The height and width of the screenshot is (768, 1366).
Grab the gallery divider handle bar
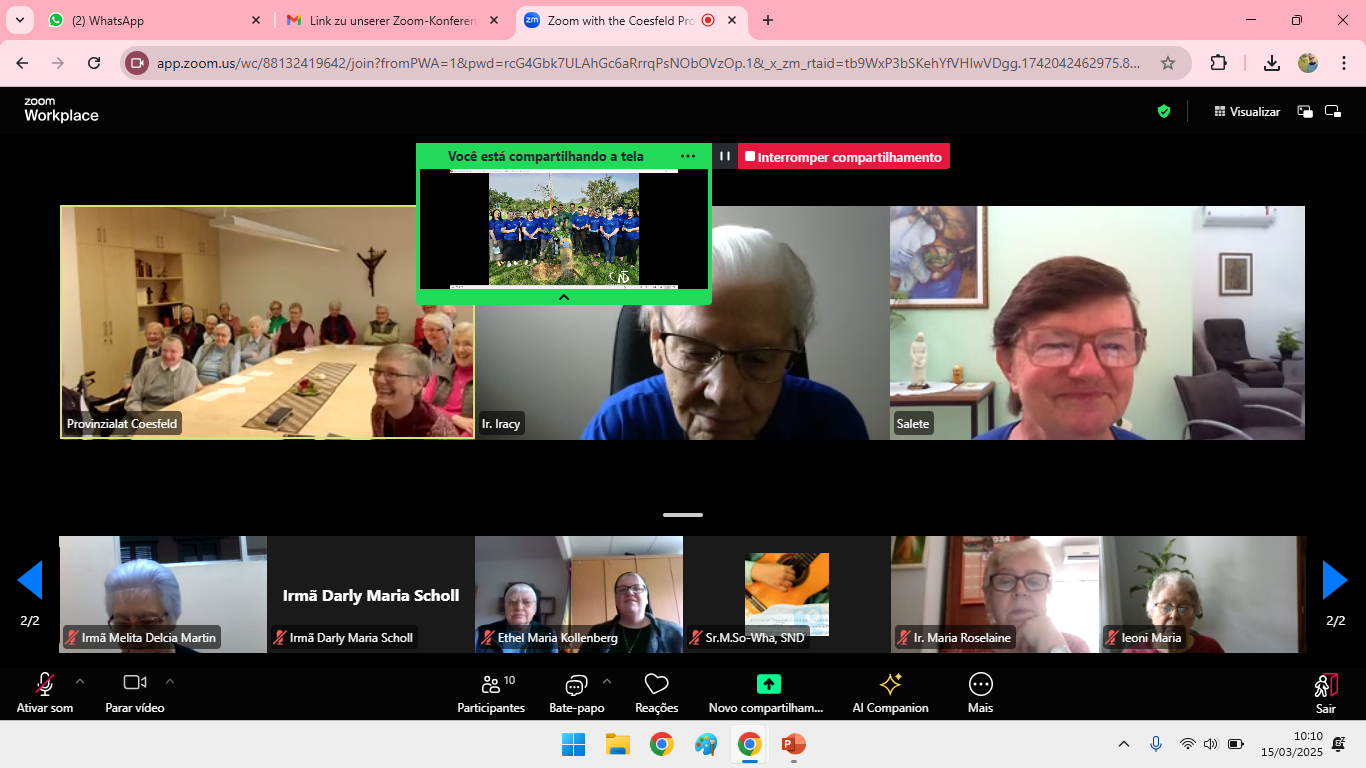click(x=683, y=515)
